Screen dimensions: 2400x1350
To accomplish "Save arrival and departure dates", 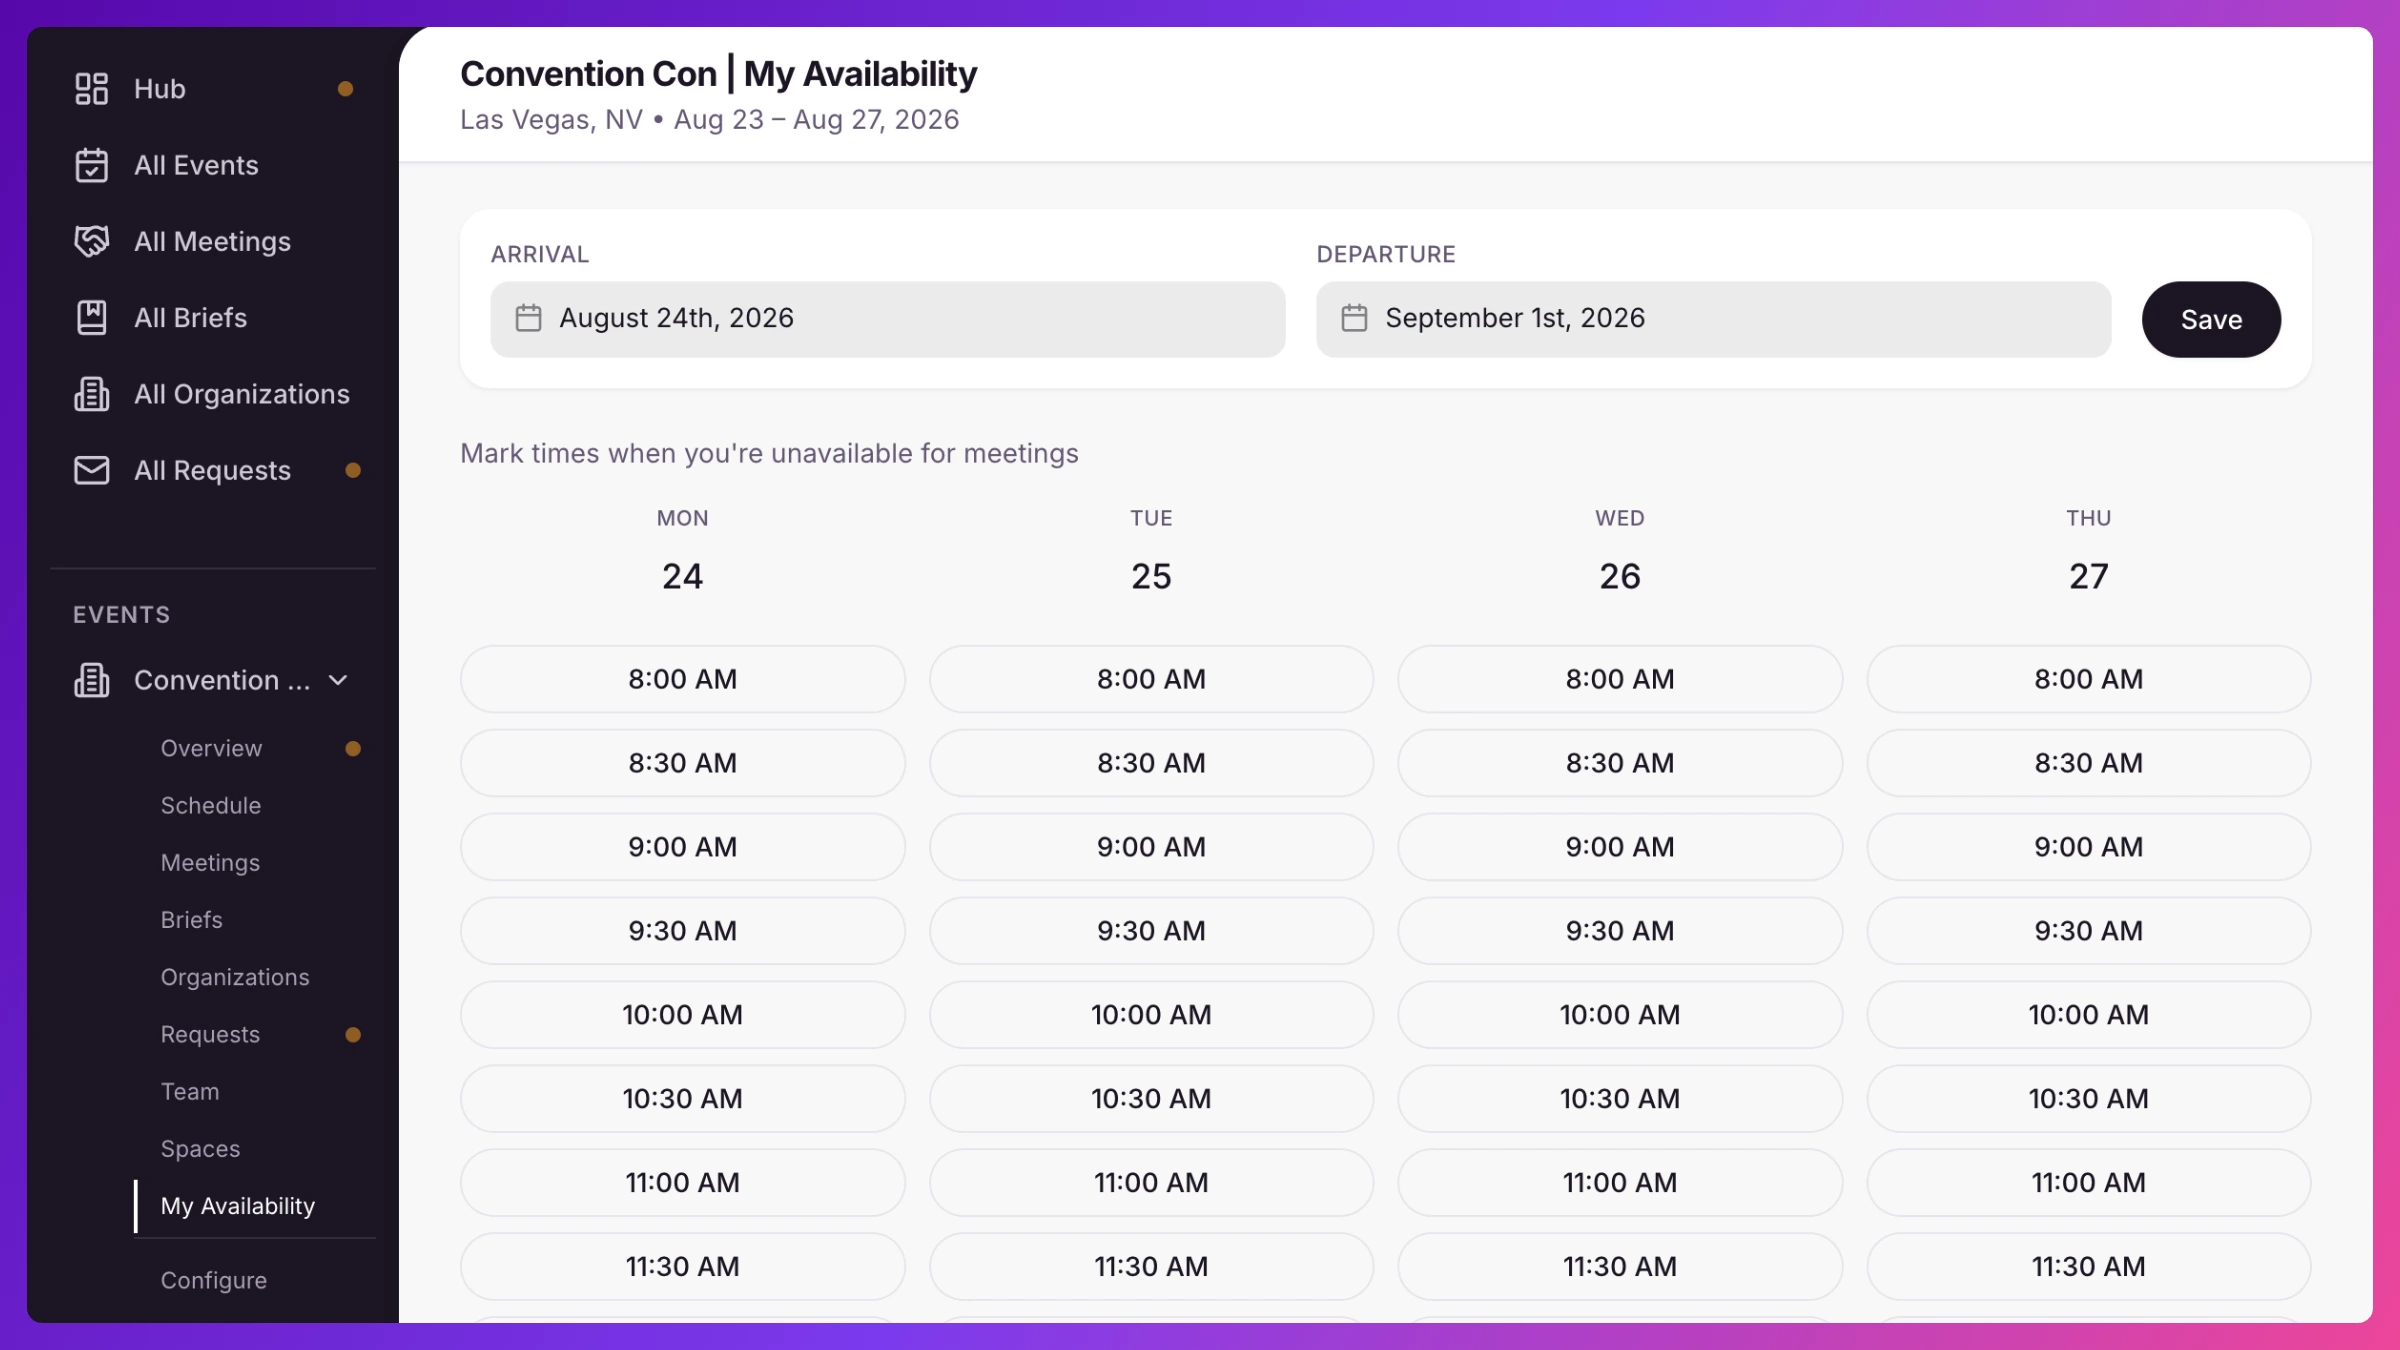I will coord(2211,319).
